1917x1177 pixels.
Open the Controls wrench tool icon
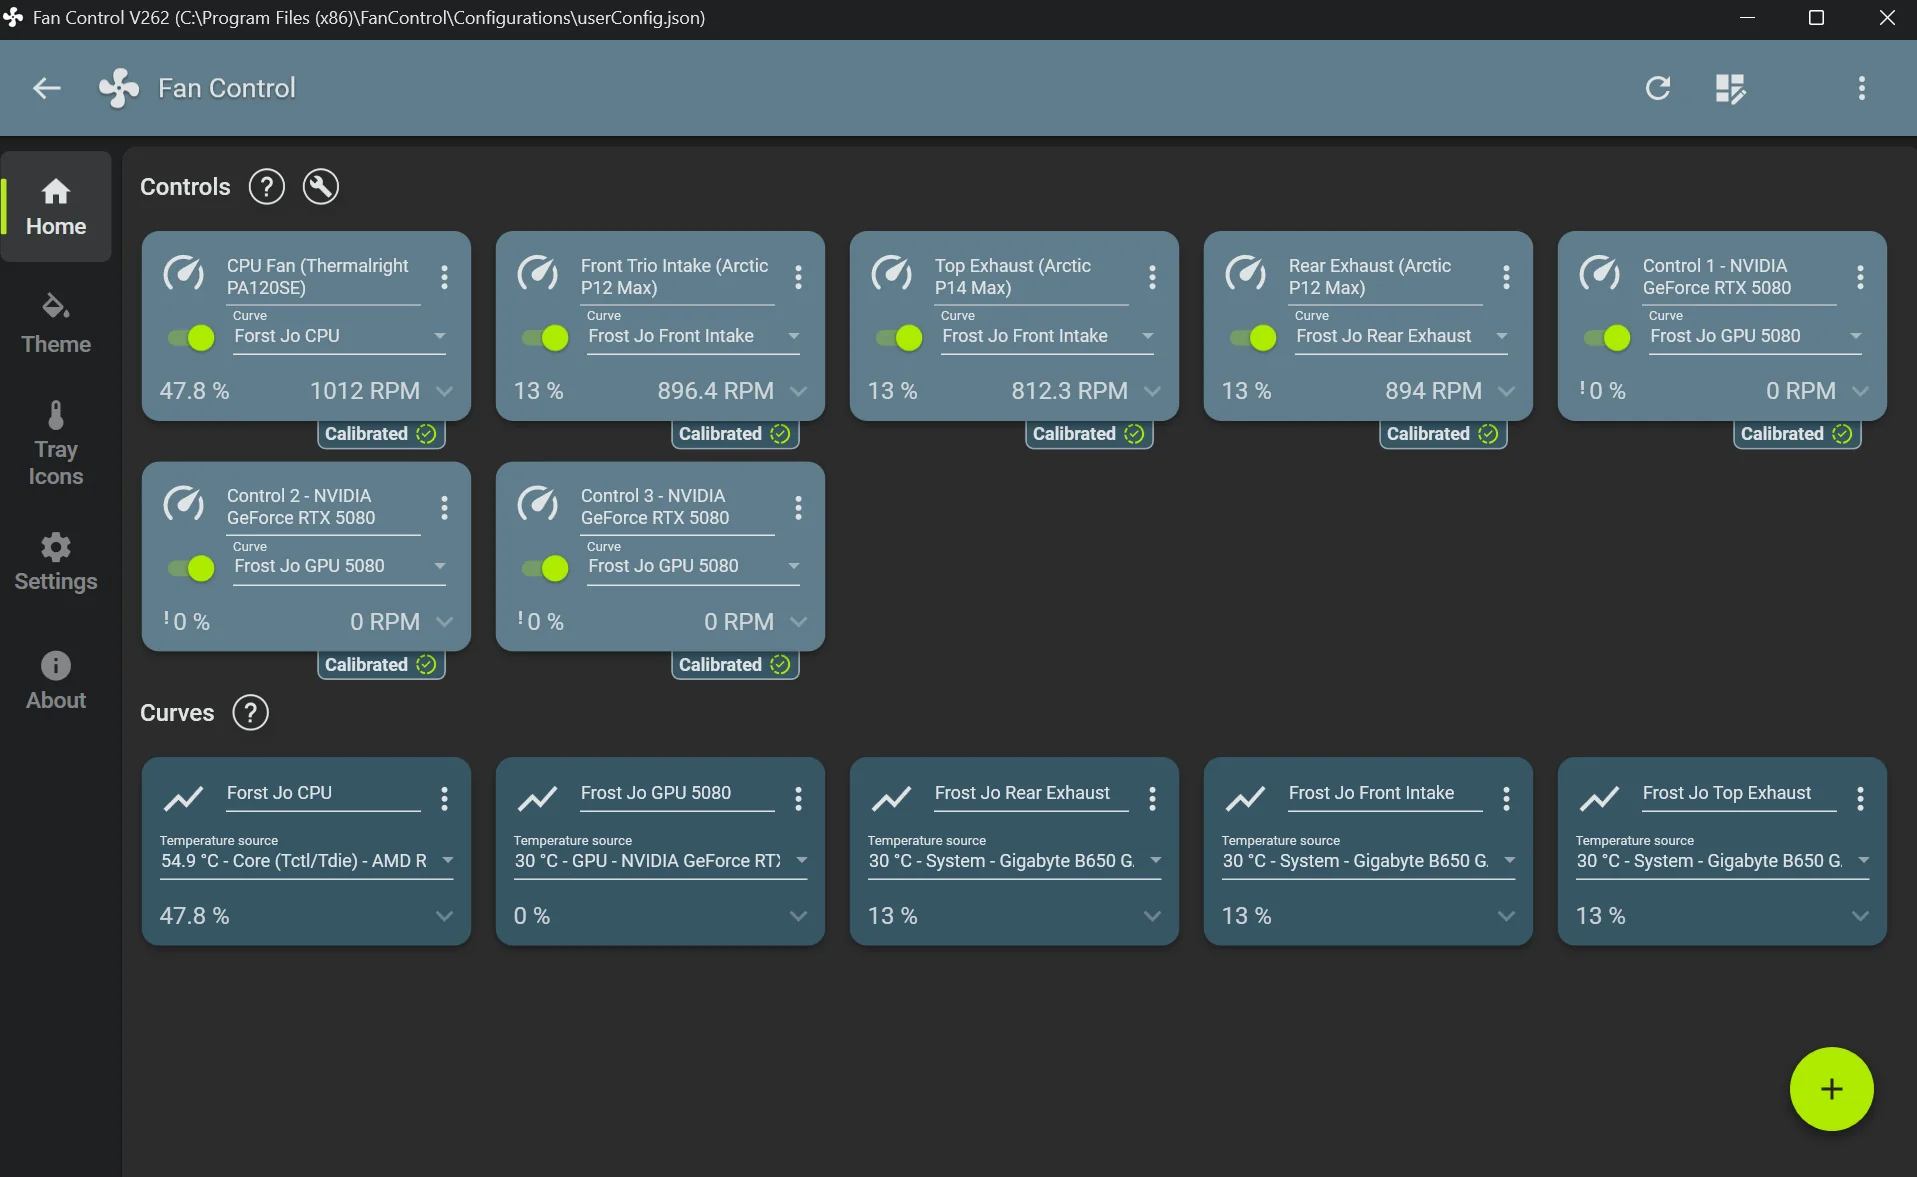point(320,187)
